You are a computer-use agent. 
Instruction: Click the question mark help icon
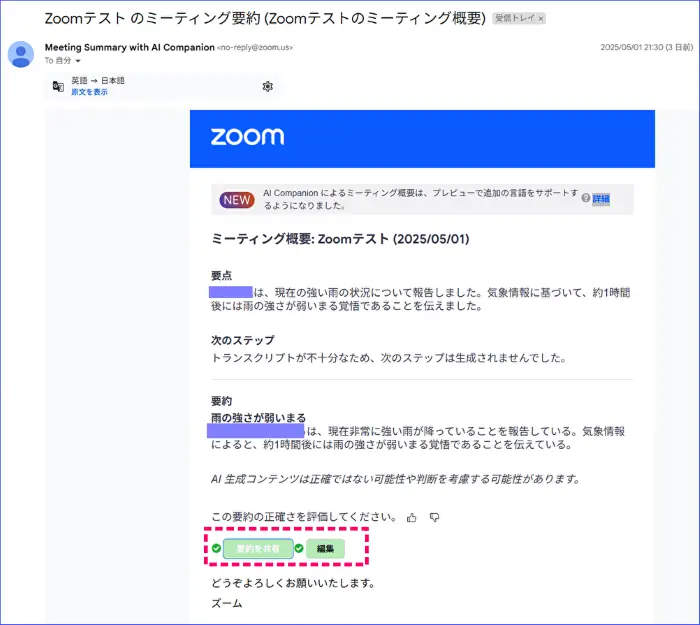click(586, 198)
